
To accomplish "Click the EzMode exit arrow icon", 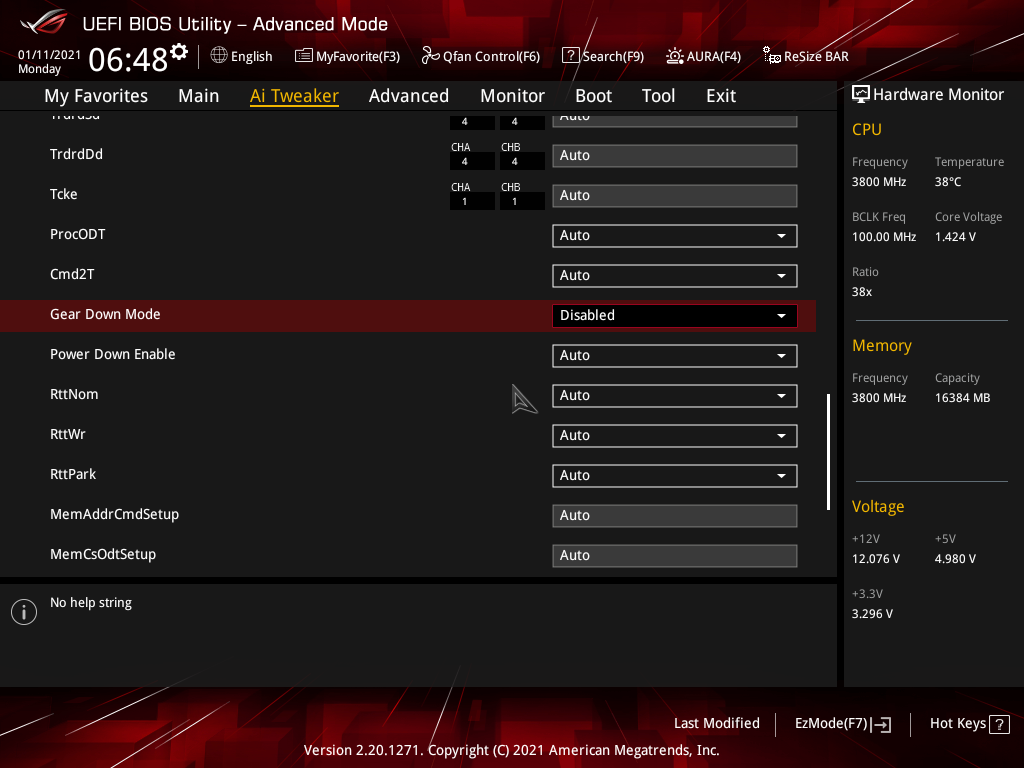I will click(881, 724).
